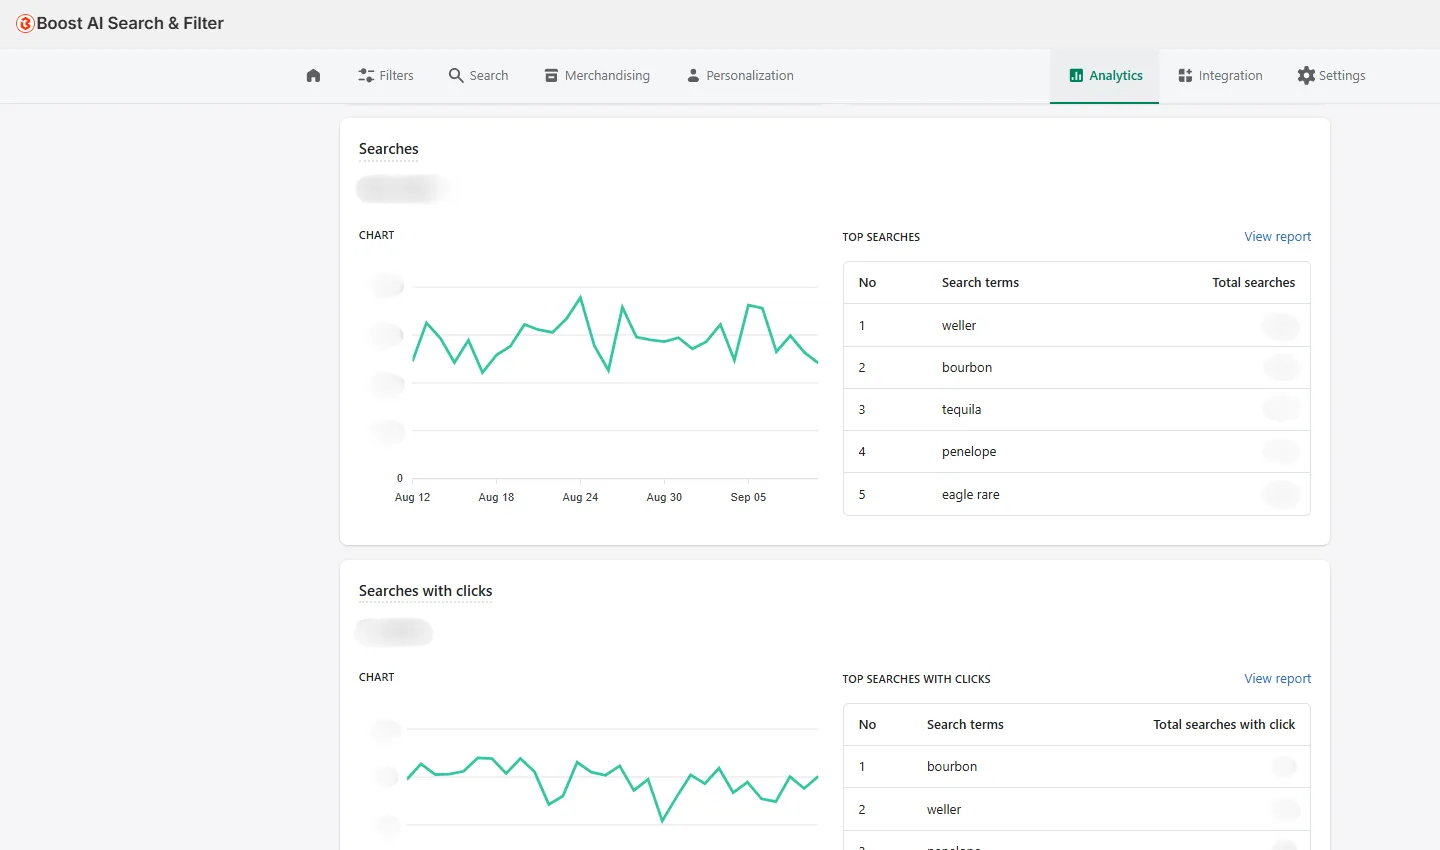The image size is (1440, 850).
Task: Click the Searches section heading
Action: point(388,149)
